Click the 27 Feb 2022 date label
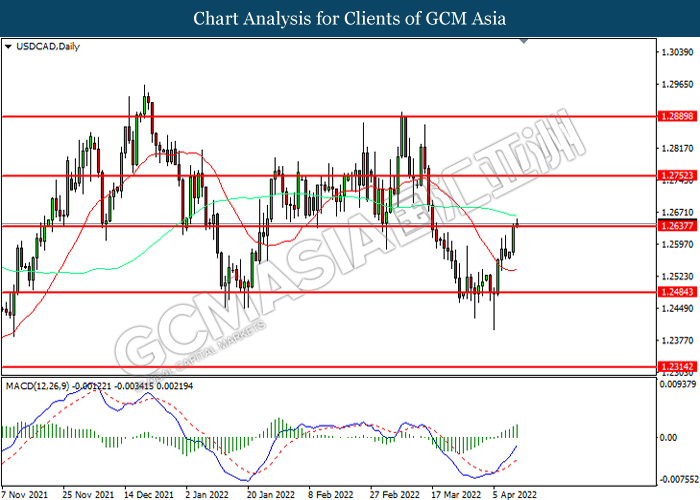The width and height of the screenshot is (700, 500). [395, 495]
